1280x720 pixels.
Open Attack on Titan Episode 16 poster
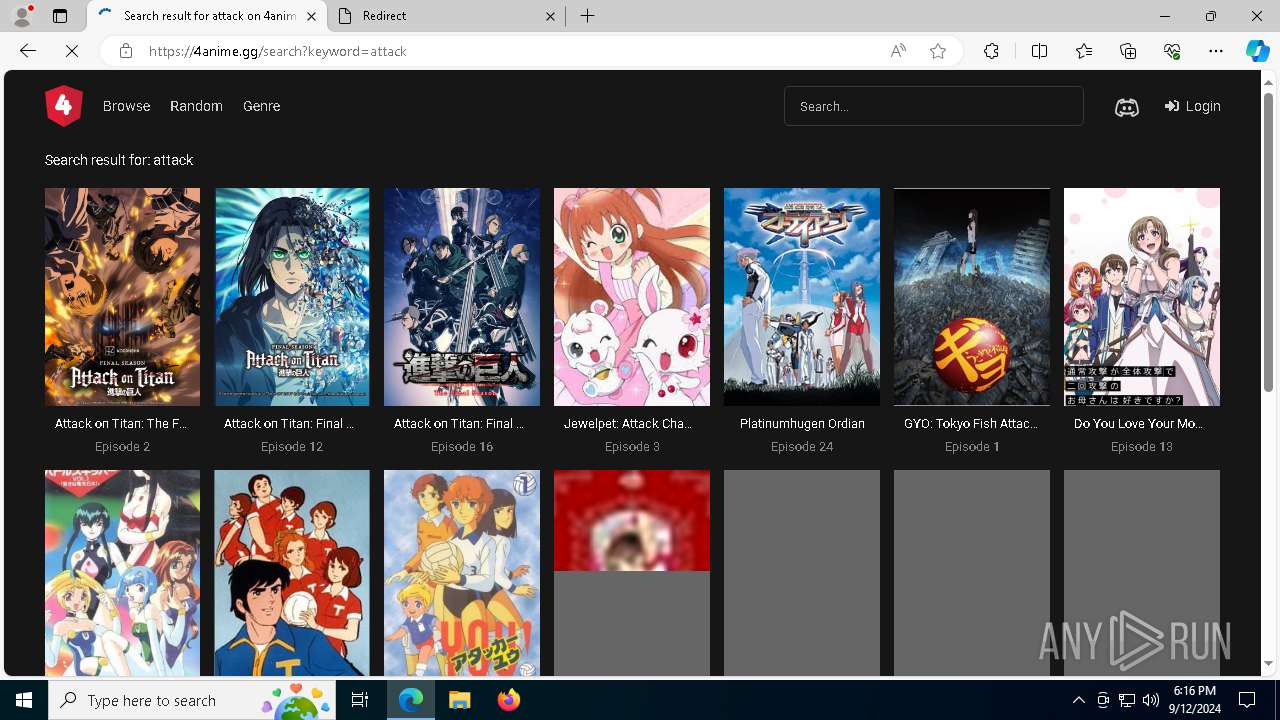pos(462,297)
